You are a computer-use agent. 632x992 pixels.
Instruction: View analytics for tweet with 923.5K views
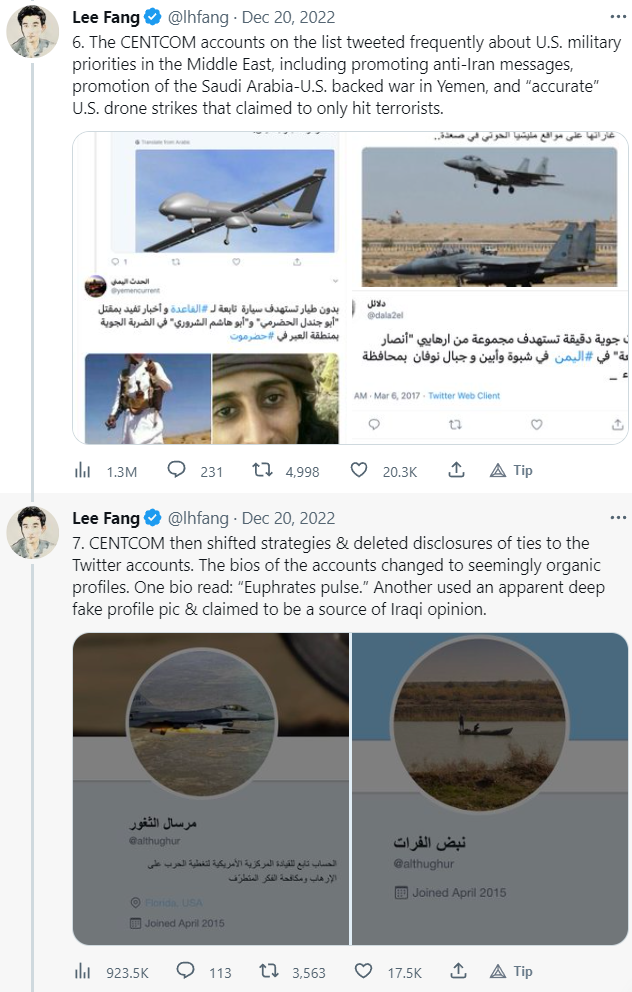click(x=83, y=971)
